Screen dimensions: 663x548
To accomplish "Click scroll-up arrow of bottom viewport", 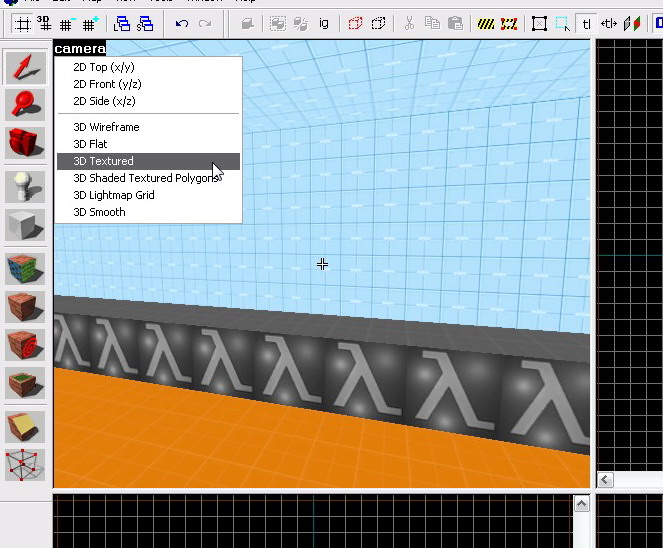I will [x=581, y=504].
